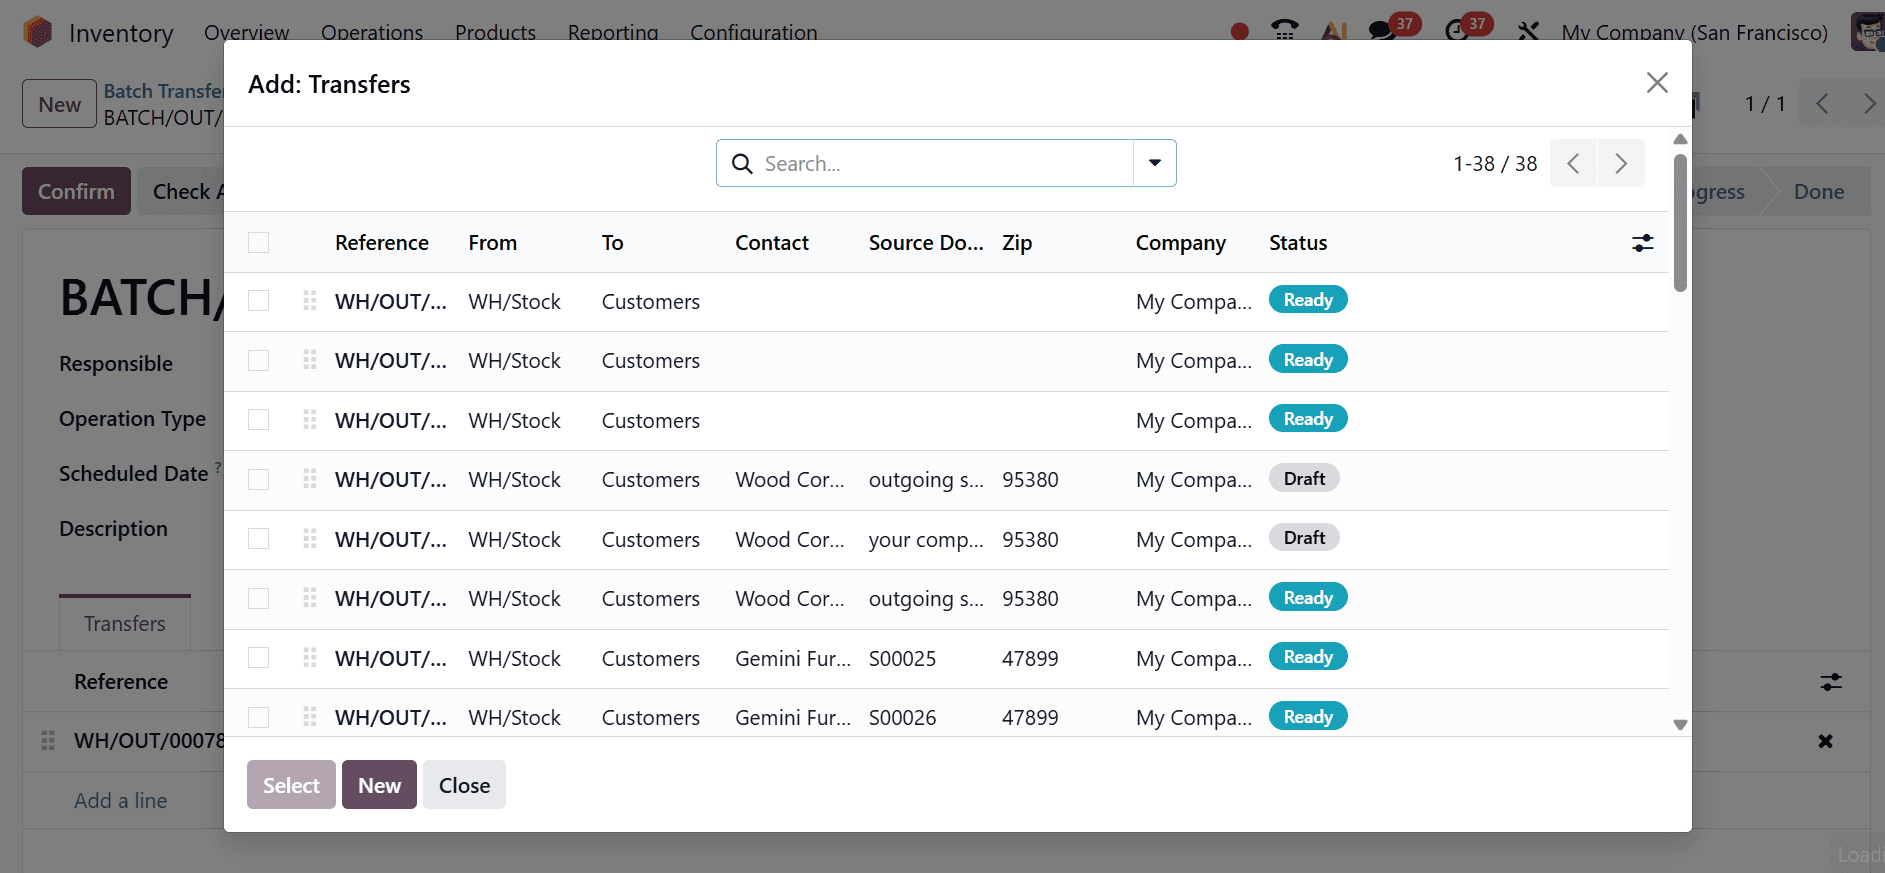The image size is (1885, 873).
Task: Select the Transfers tab in background form
Action: coord(125,623)
